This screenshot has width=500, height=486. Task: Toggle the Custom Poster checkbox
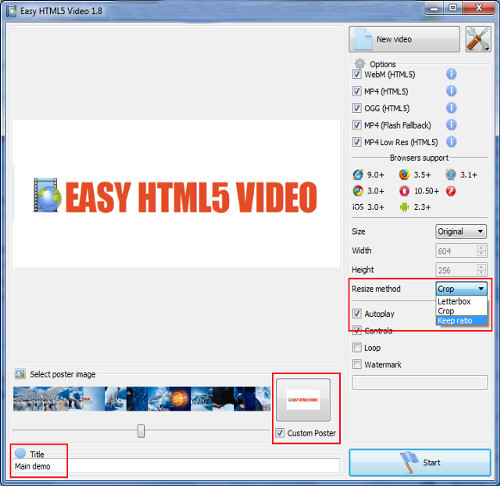(280, 433)
